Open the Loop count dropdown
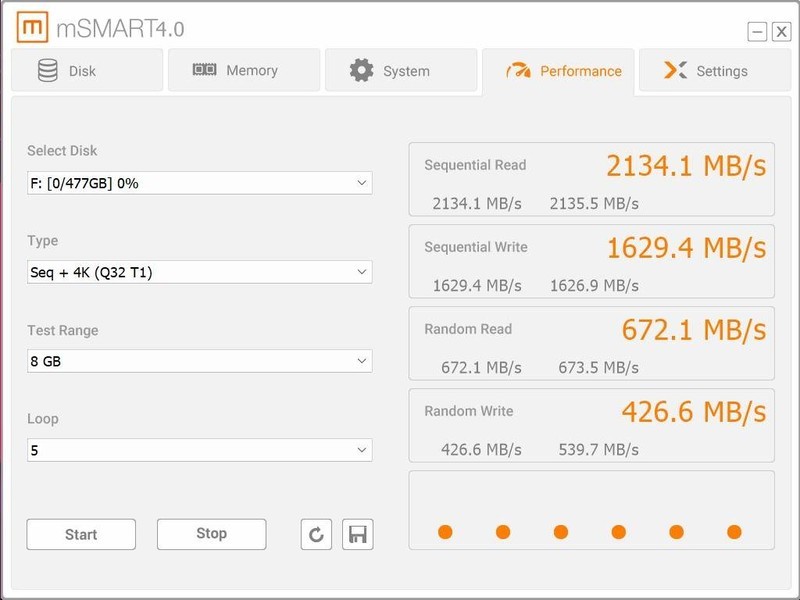 click(x=199, y=450)
